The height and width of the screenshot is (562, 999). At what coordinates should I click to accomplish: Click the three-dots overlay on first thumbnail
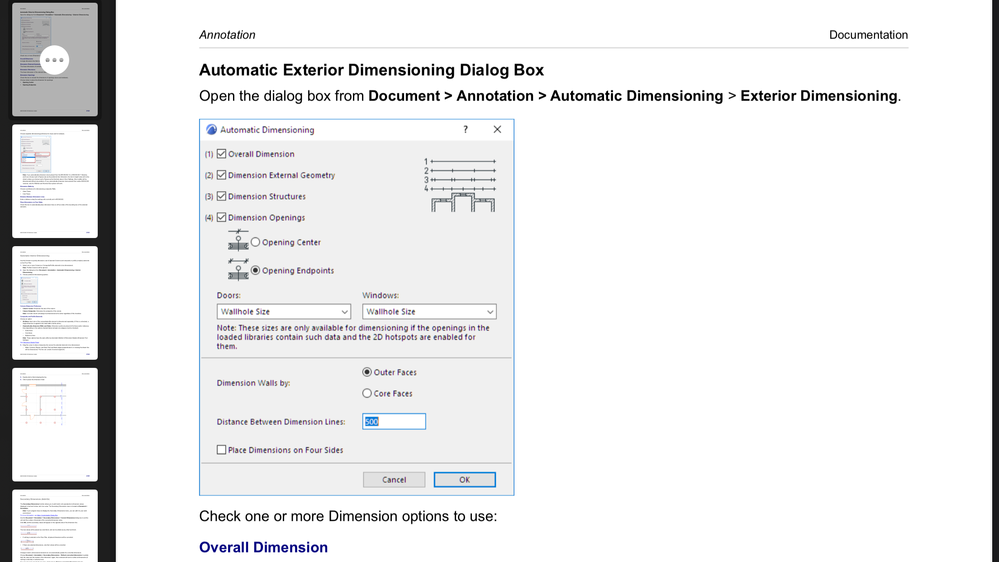pos(55,60)
